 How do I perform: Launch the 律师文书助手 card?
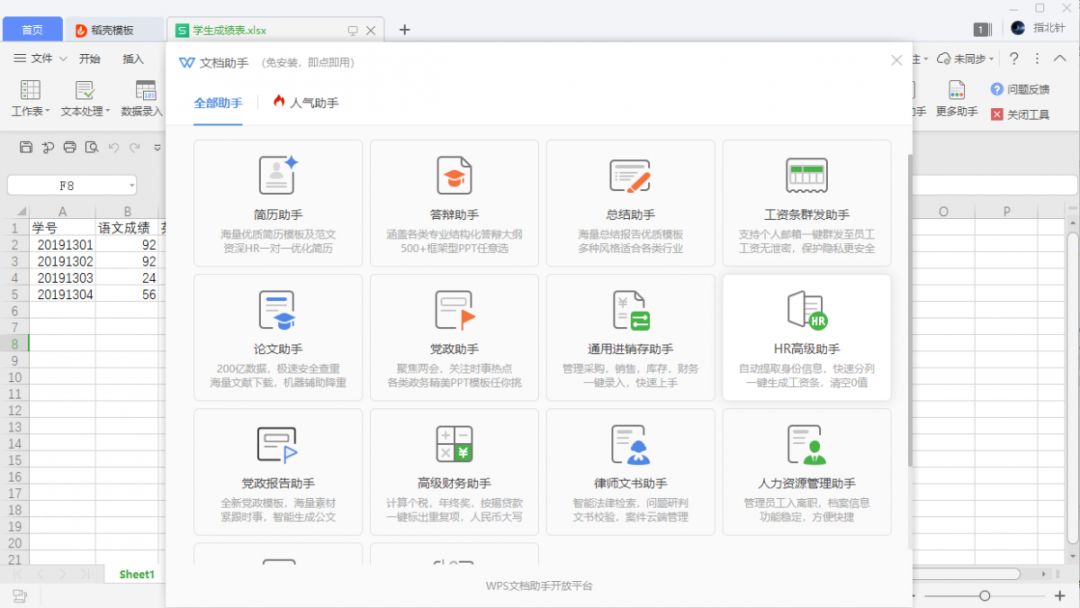click(x=630, y=472)
